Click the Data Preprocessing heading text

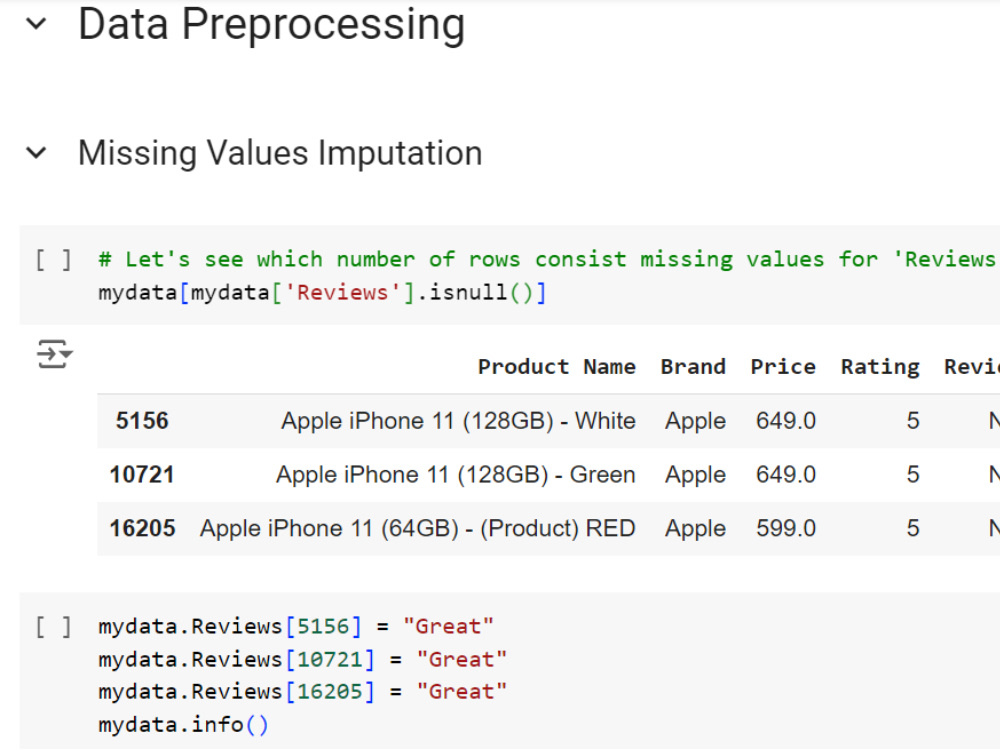click(x=270, y=24)
